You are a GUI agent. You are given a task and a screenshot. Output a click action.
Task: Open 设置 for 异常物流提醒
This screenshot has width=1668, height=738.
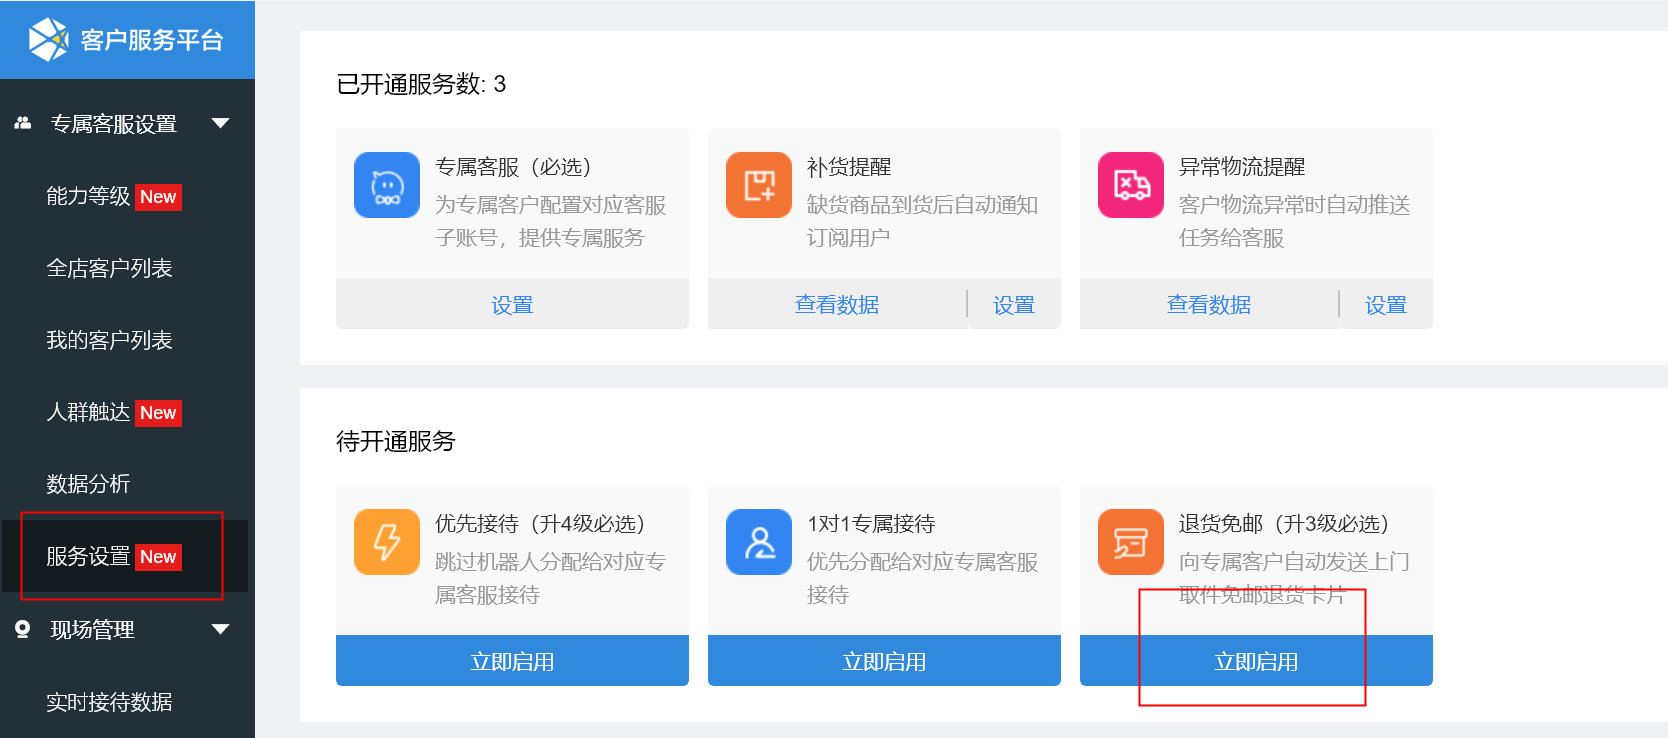(1386, 305)
